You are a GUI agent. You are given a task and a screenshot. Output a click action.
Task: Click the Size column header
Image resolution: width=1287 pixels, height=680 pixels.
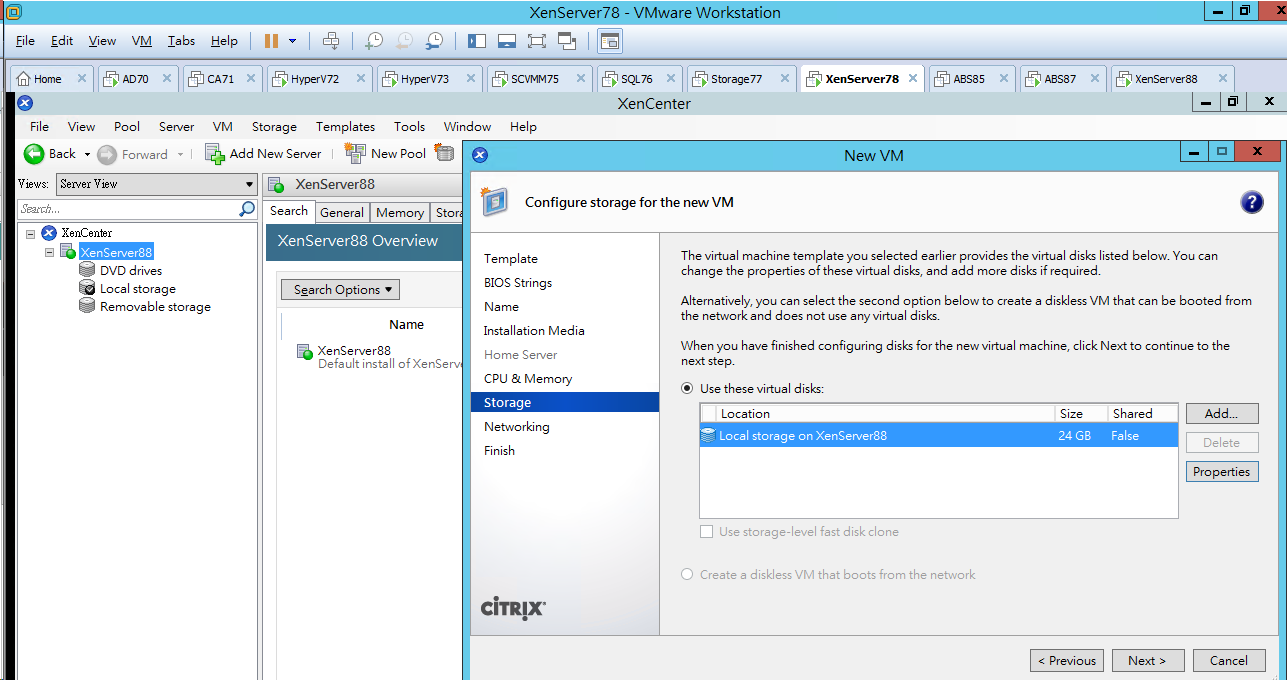pyautogui.click(x=1082, y=413)
